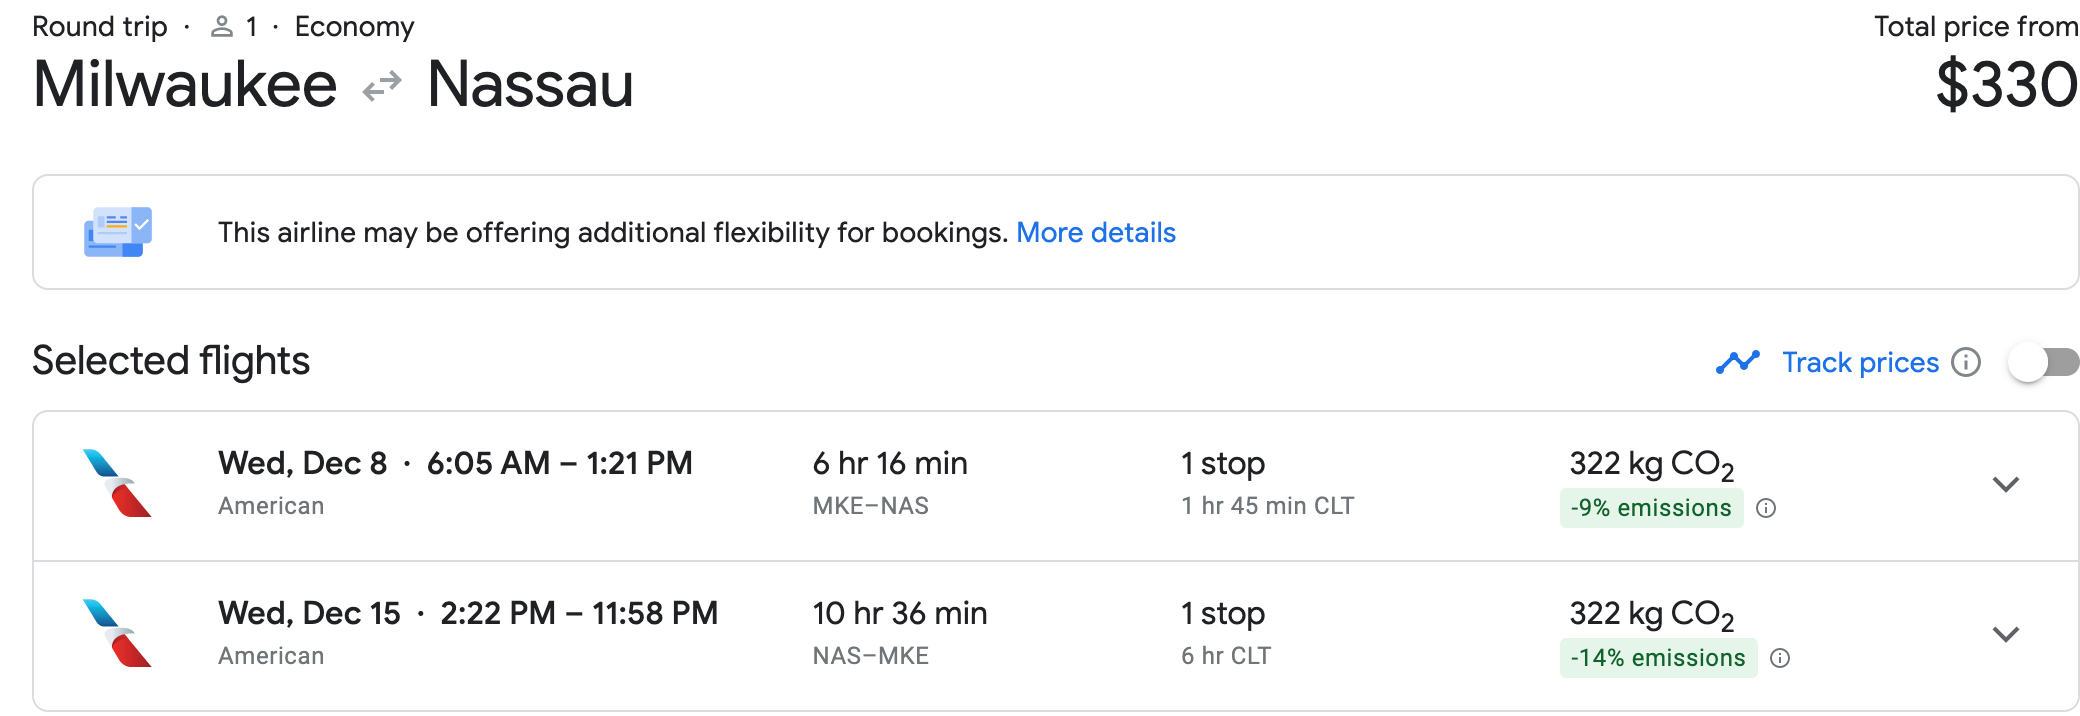Enable the Track prices toggle
2080x716 pixels.
2043,362
